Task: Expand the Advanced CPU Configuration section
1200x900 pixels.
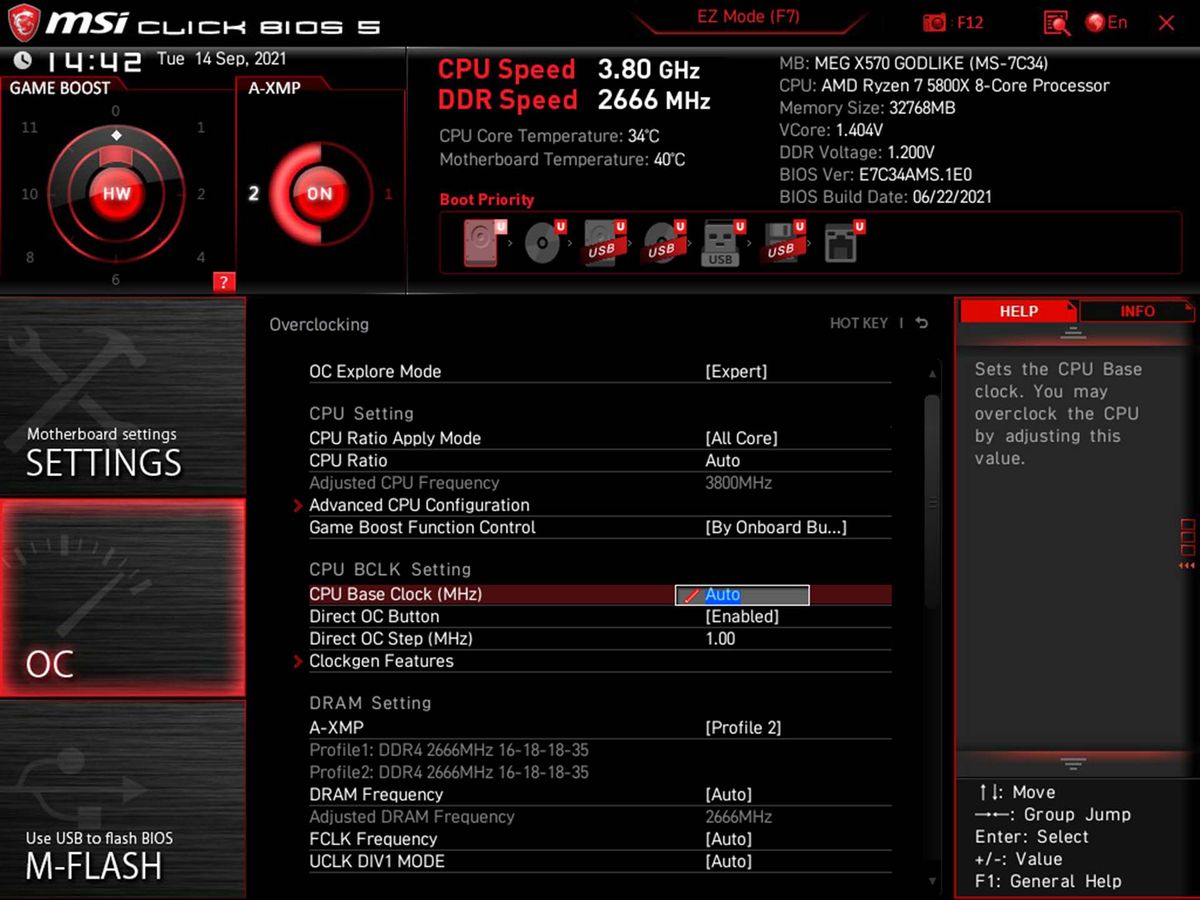Action: (420, 505)
